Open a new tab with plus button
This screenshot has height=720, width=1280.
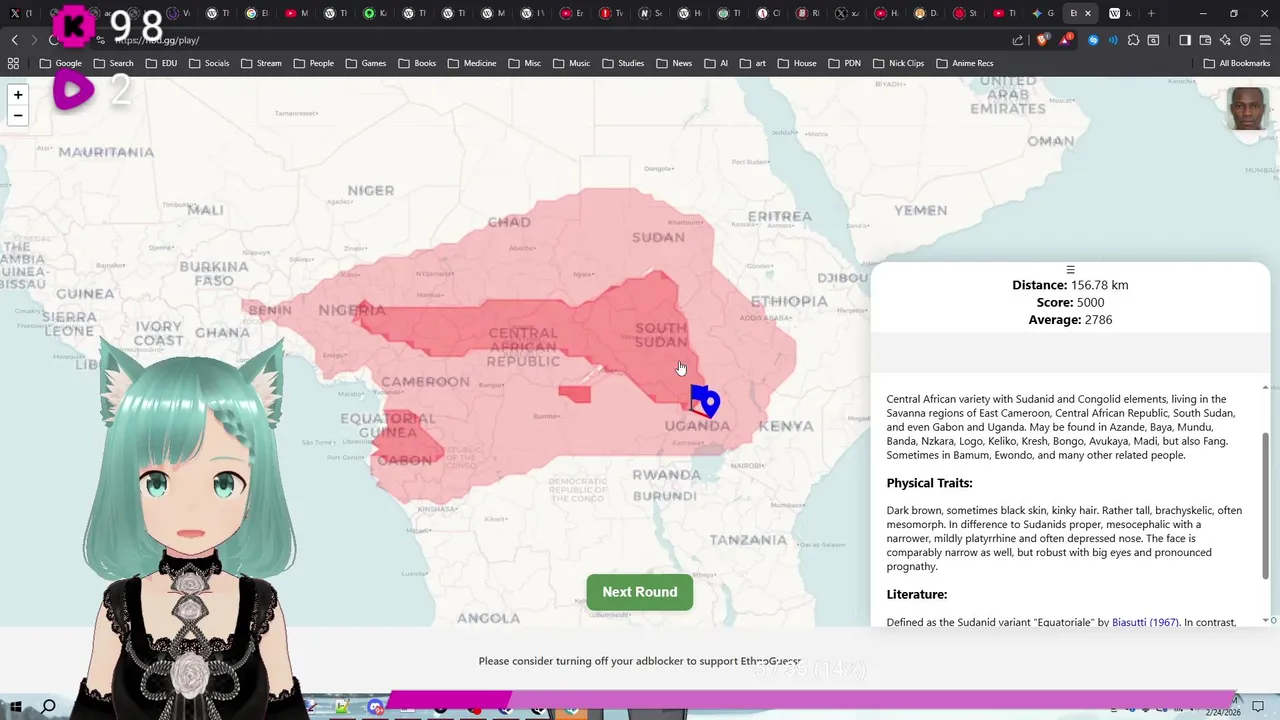[x=1151, y=13]
